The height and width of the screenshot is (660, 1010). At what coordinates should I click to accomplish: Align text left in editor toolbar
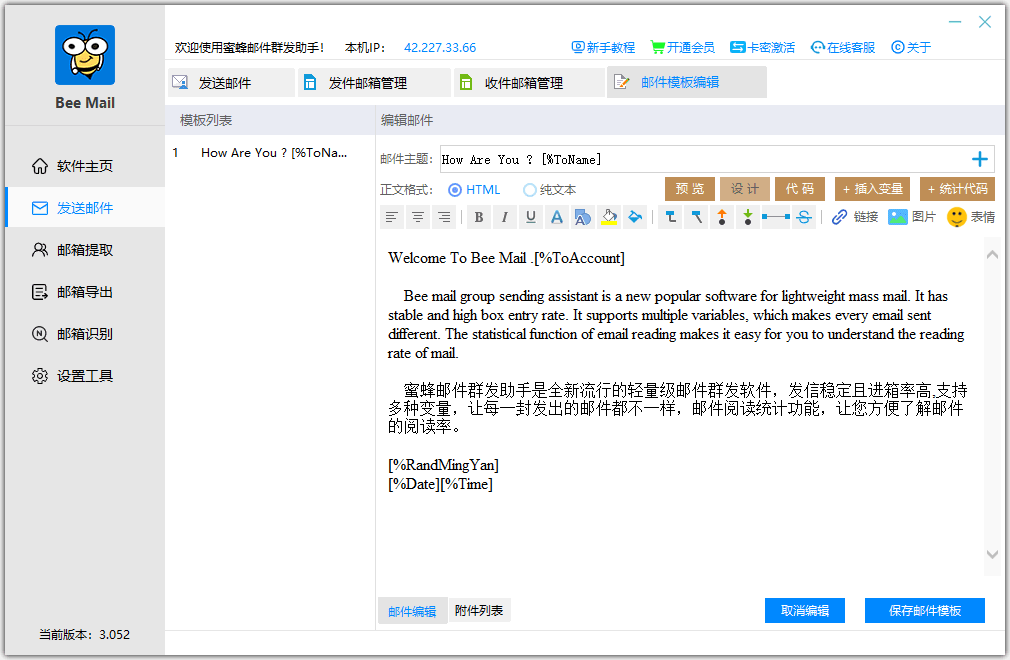coord(392,217)
